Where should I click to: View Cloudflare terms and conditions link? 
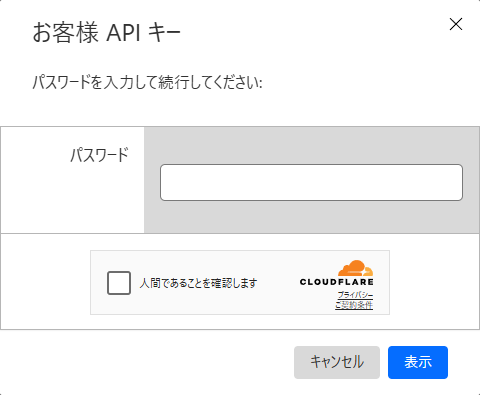point(354,305)
